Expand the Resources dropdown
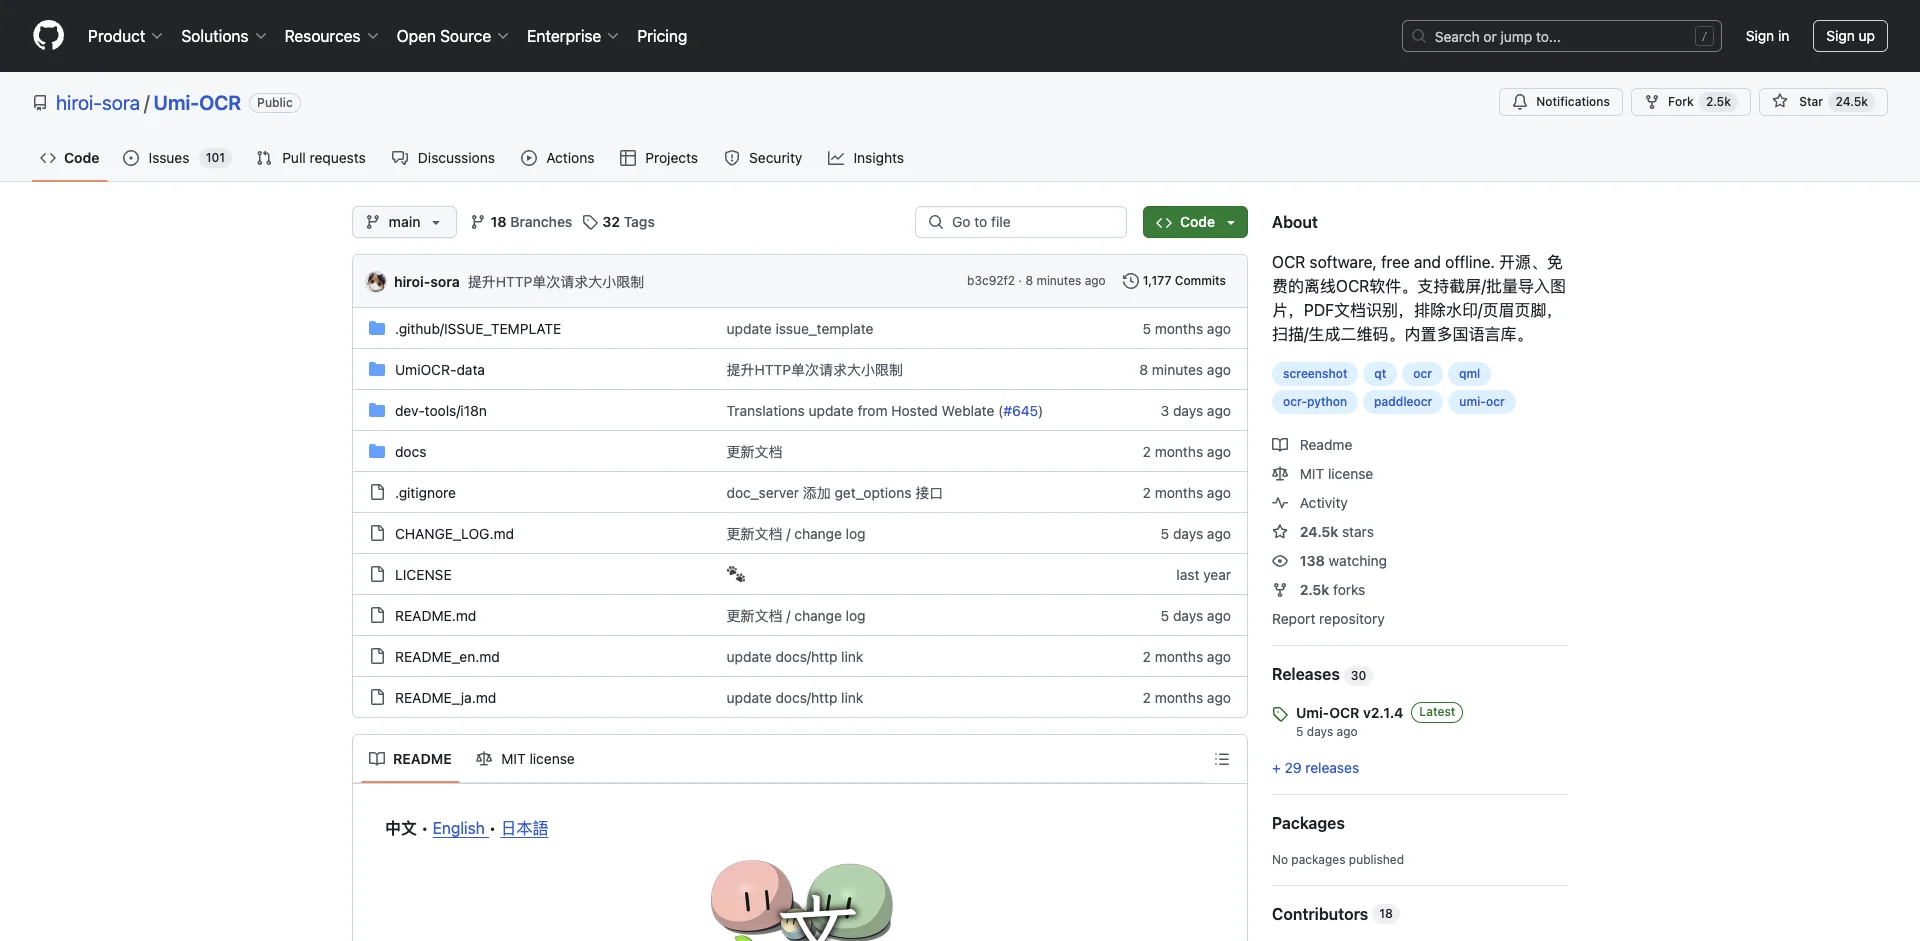The width and height of the screenshot is (1920, 941). pos(331,36)
